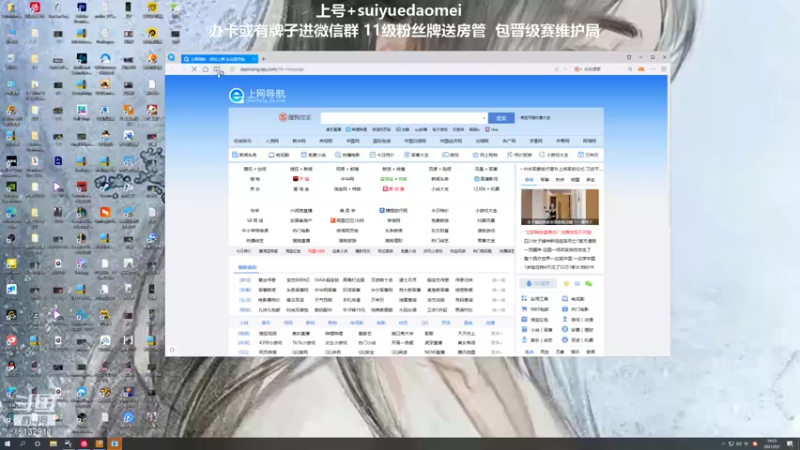
Task: Open the 今日特价 category icon link
Action: (x=382, y=155)
